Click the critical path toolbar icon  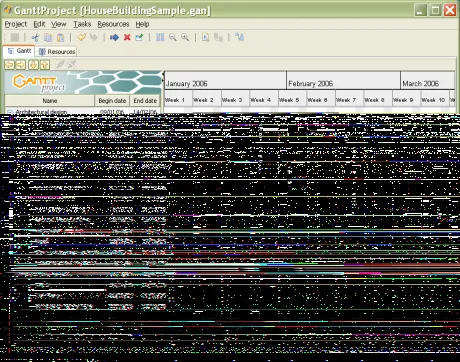[239, 37]
